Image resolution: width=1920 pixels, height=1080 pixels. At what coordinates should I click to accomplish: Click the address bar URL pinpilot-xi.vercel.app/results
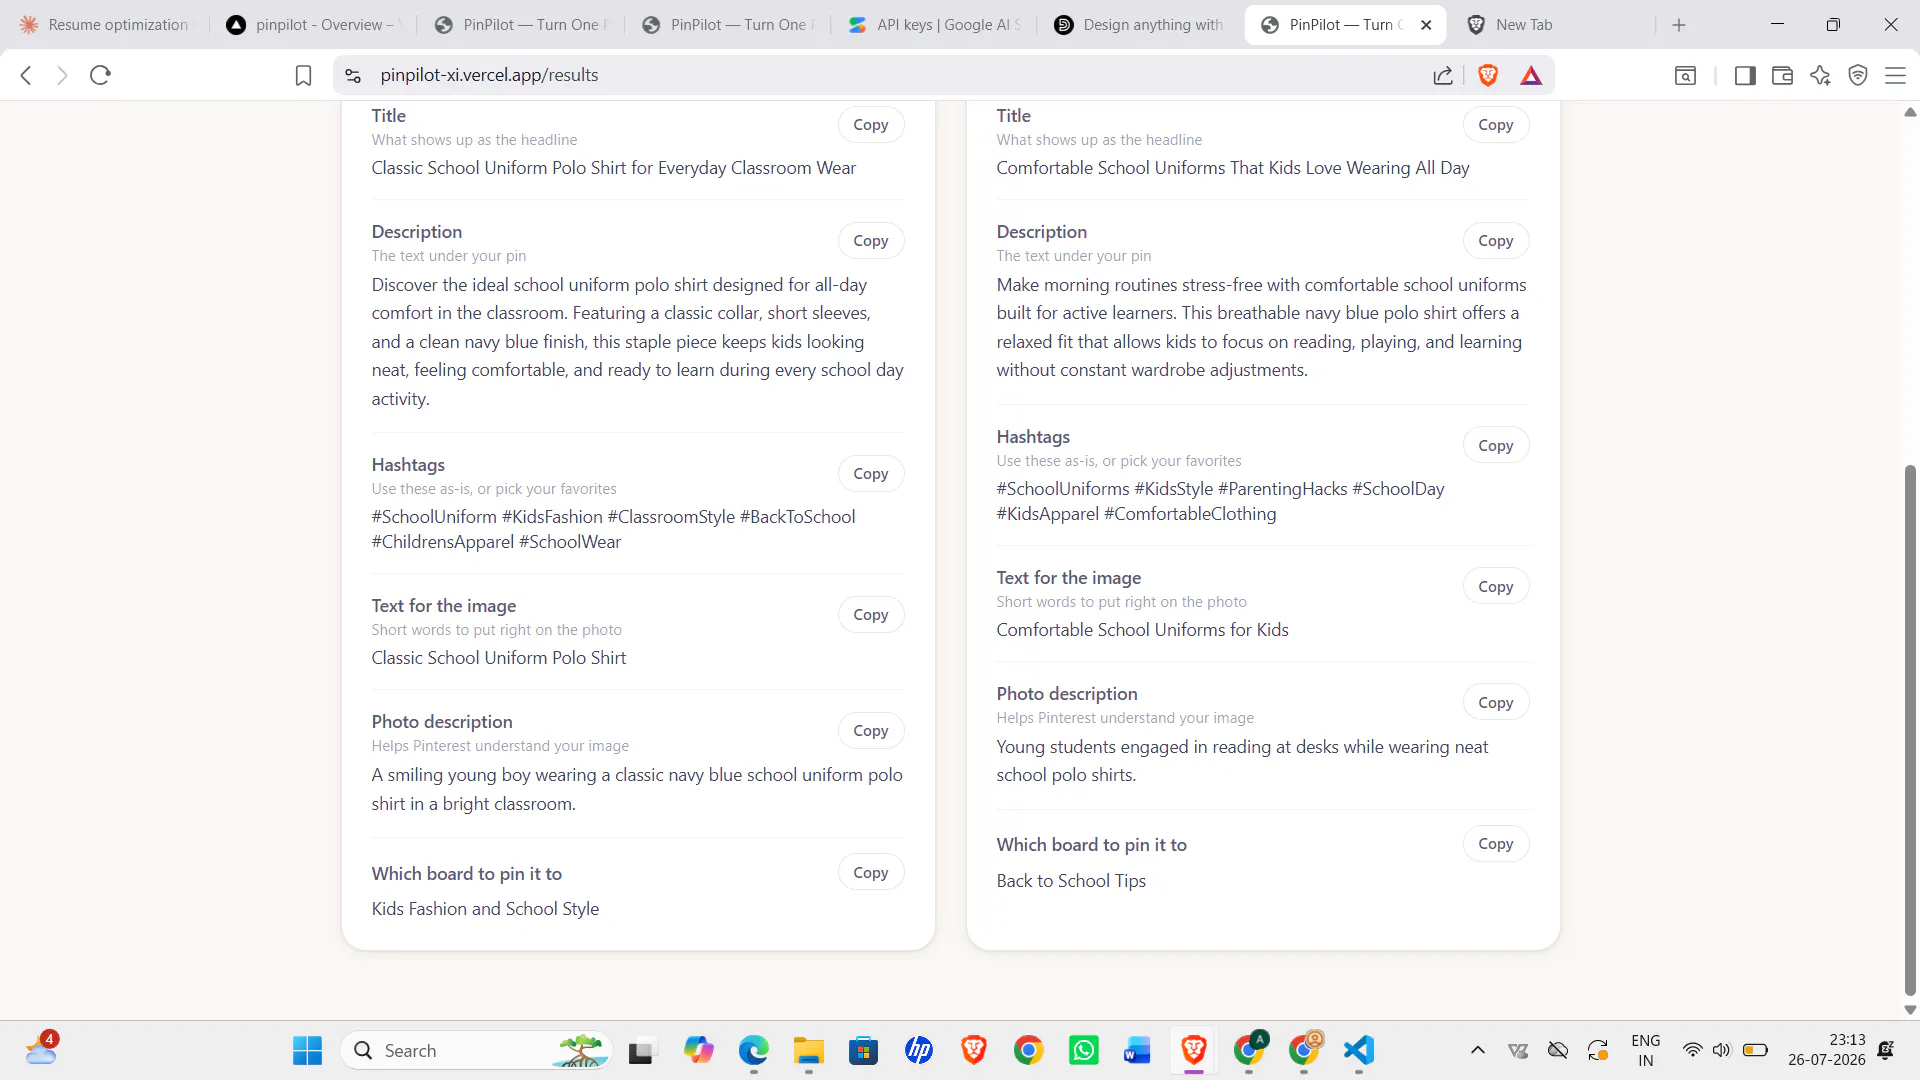[x=489, y=75]
